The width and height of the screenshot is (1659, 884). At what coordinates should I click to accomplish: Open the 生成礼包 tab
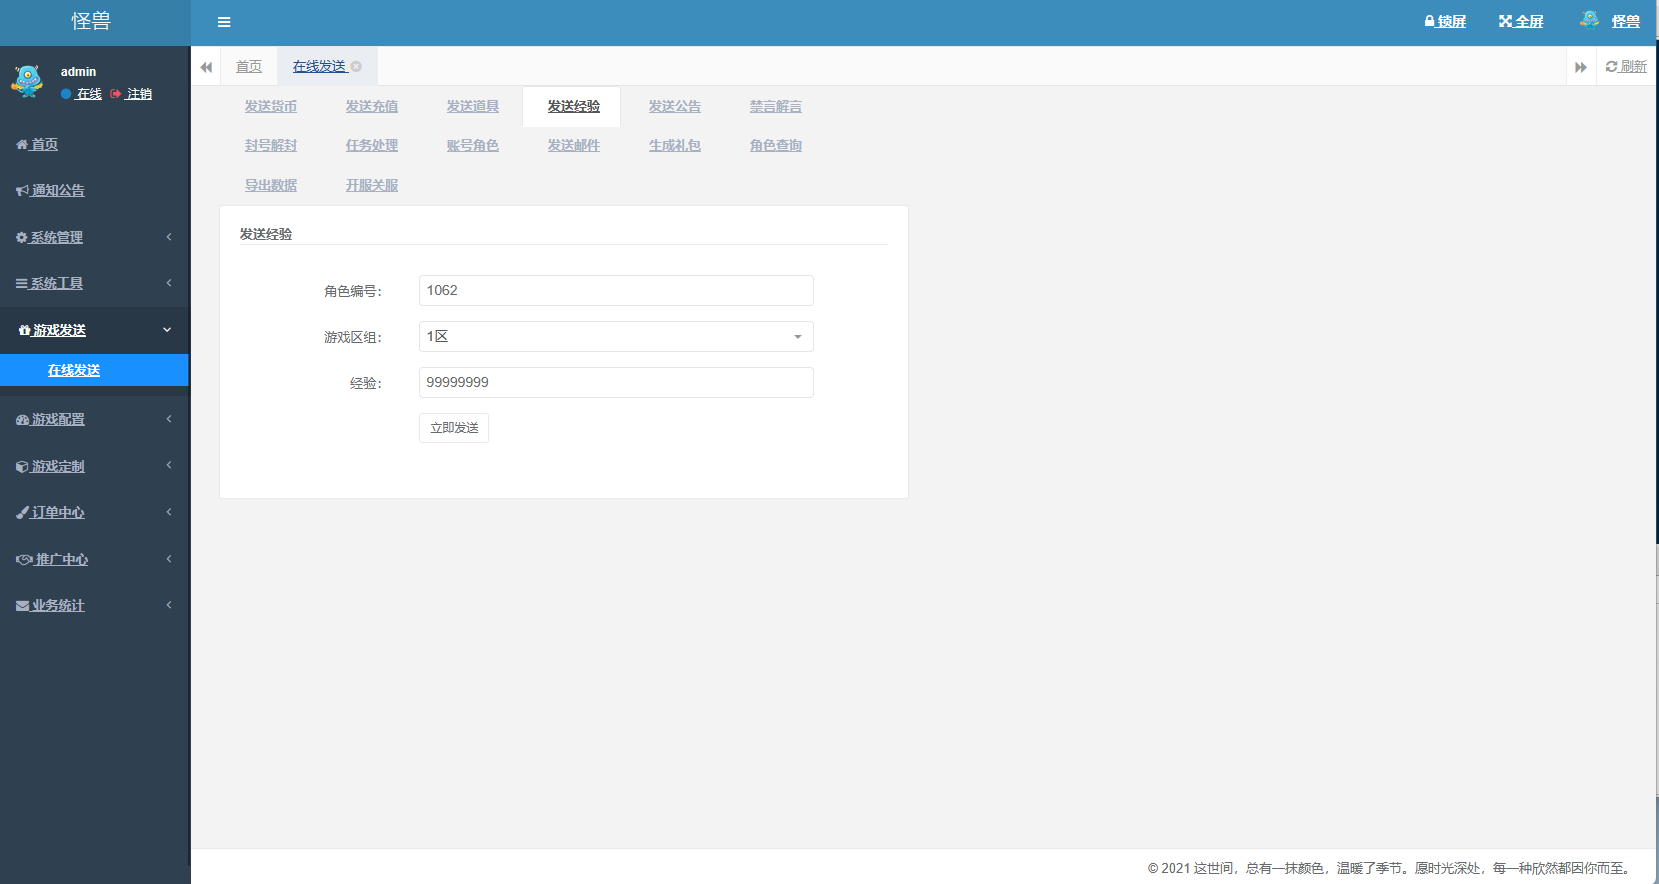675,146
